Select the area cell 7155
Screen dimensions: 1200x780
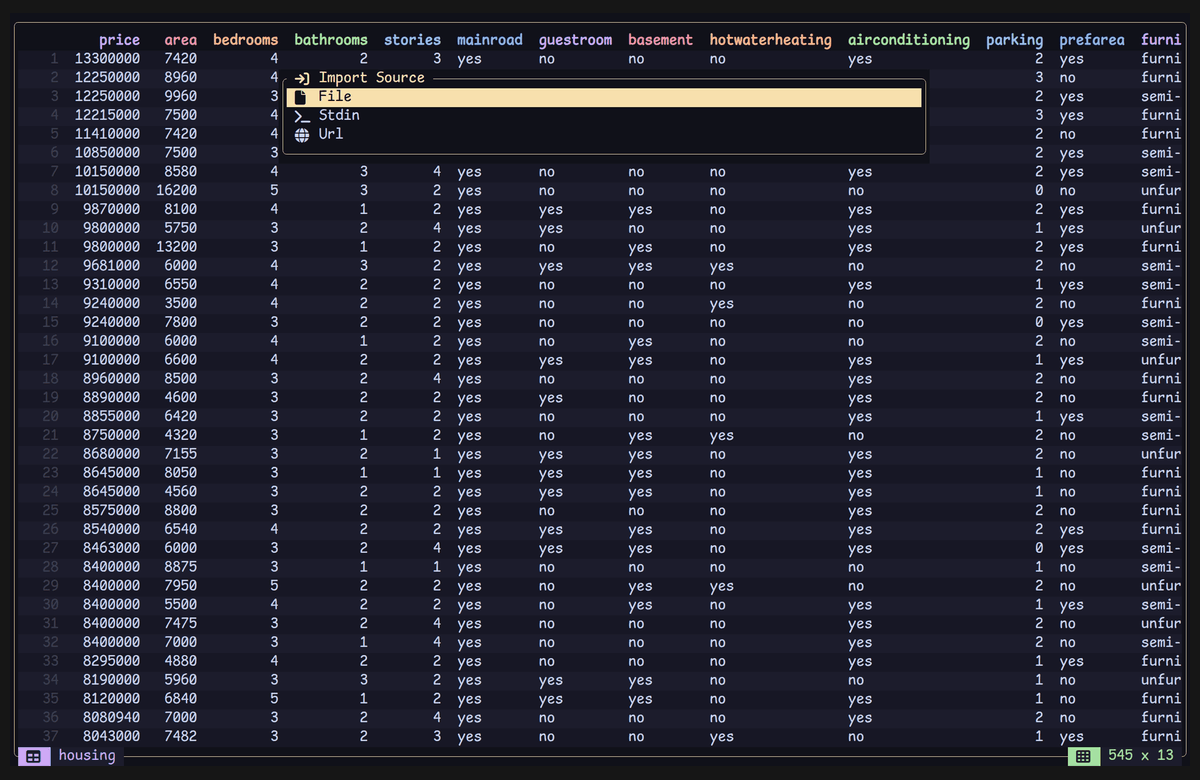(181, 454)
